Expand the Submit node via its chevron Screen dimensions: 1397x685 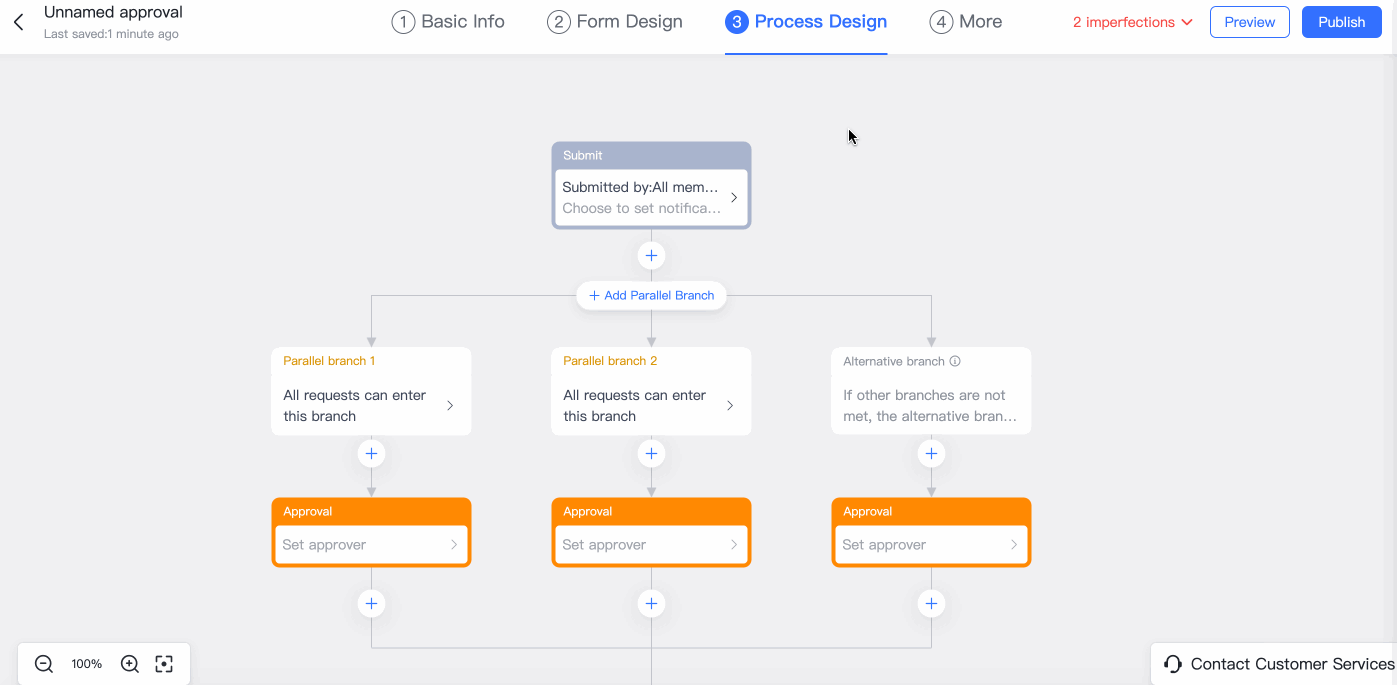tap(734, 197)
